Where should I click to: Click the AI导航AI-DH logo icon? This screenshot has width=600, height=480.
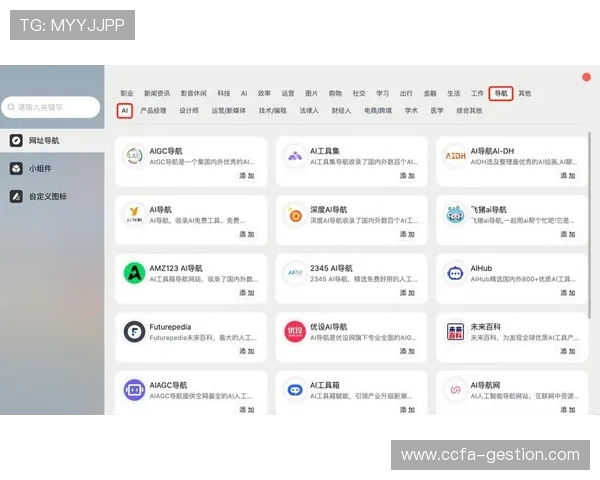455,156
